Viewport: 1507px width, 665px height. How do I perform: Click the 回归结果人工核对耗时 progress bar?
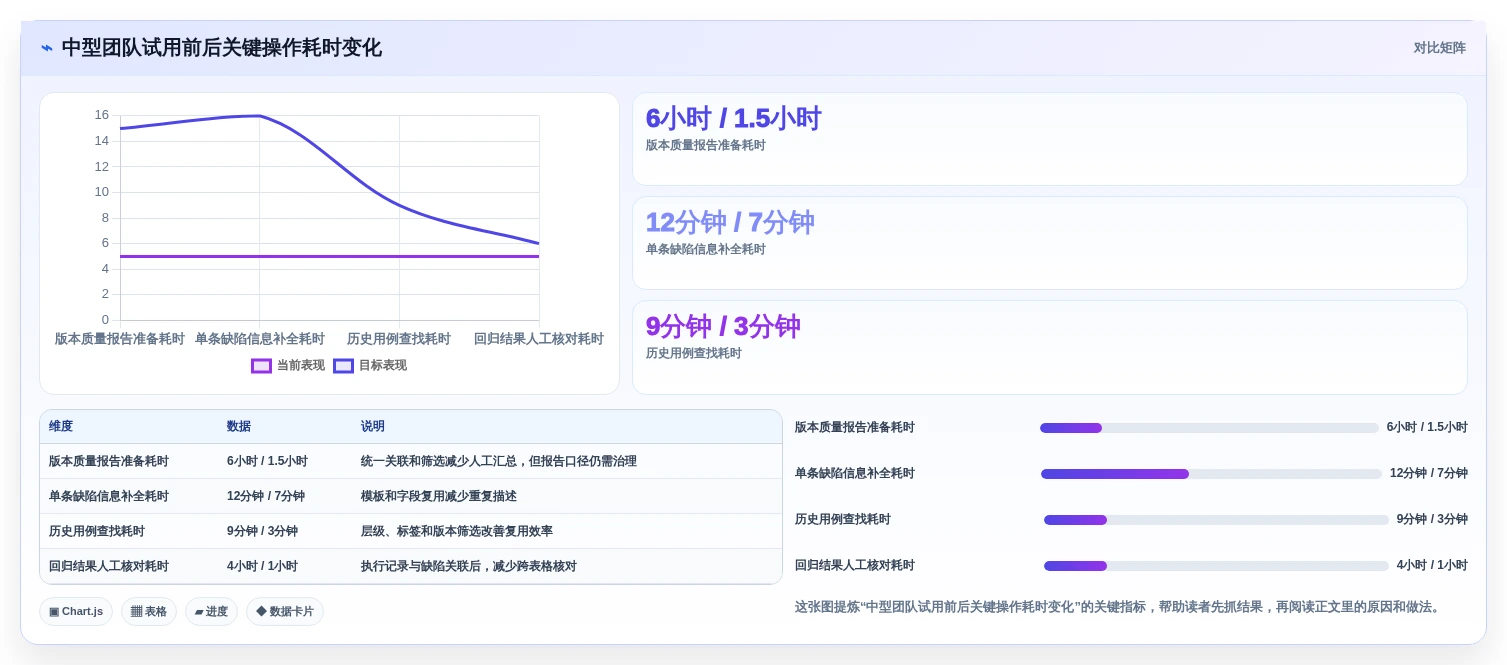click(x=1216, y=566)
